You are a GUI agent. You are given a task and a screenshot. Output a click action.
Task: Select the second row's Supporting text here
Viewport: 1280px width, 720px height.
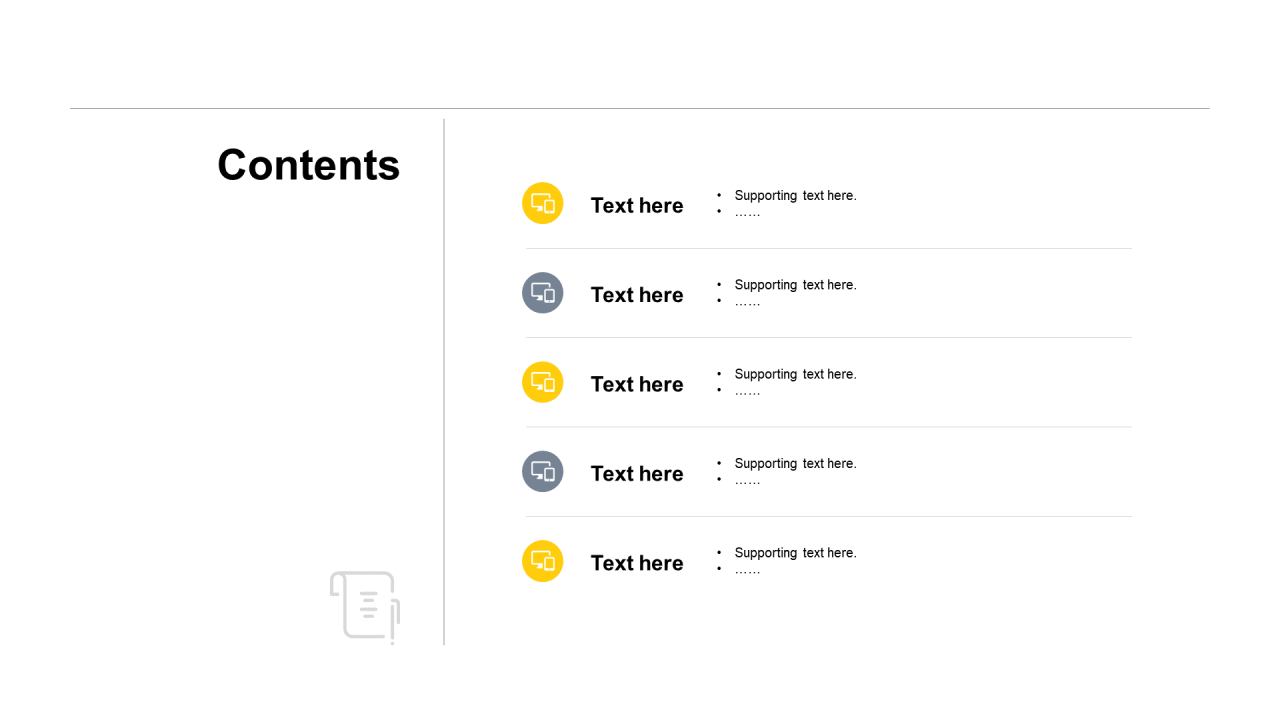click(795, 285)
